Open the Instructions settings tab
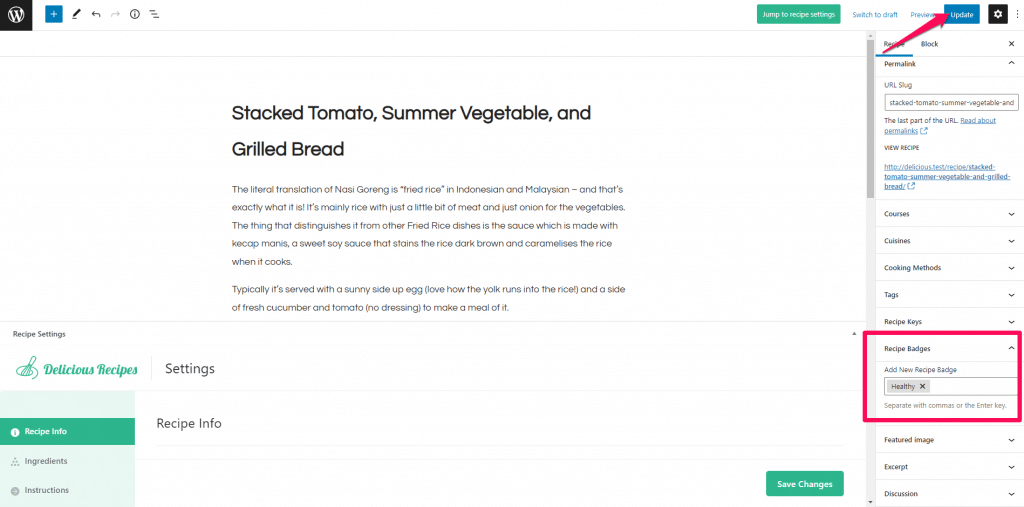This screenshot has height=507, width=1024. [47, 490]
